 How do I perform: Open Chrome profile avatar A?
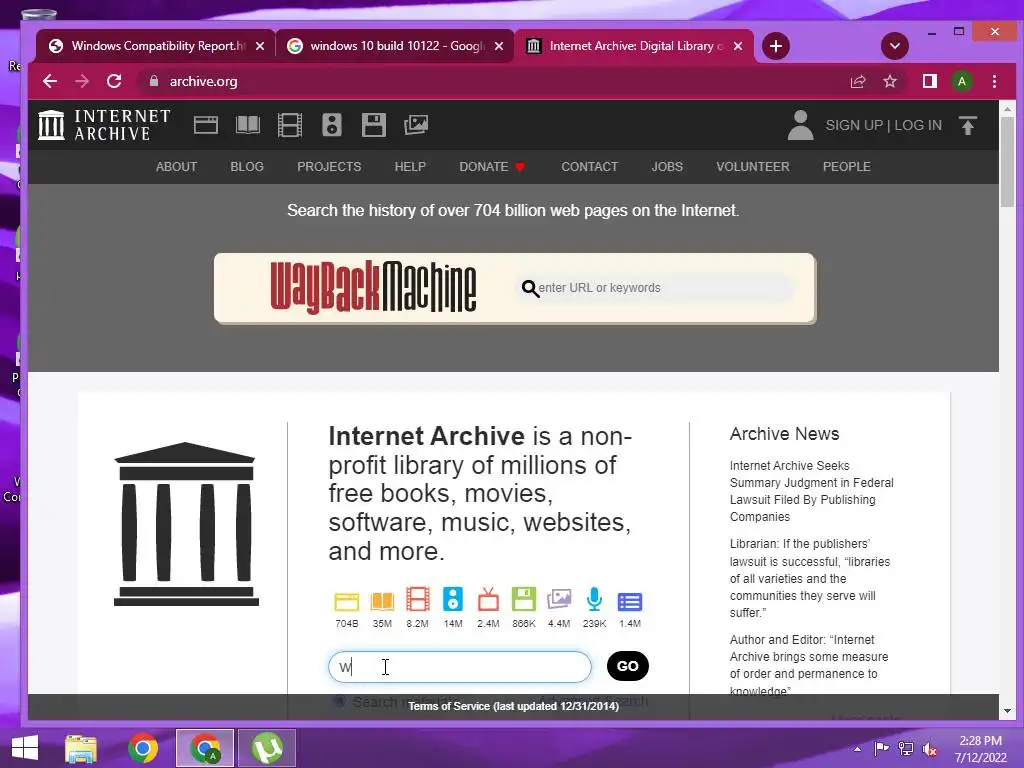[x=962, y=81]
